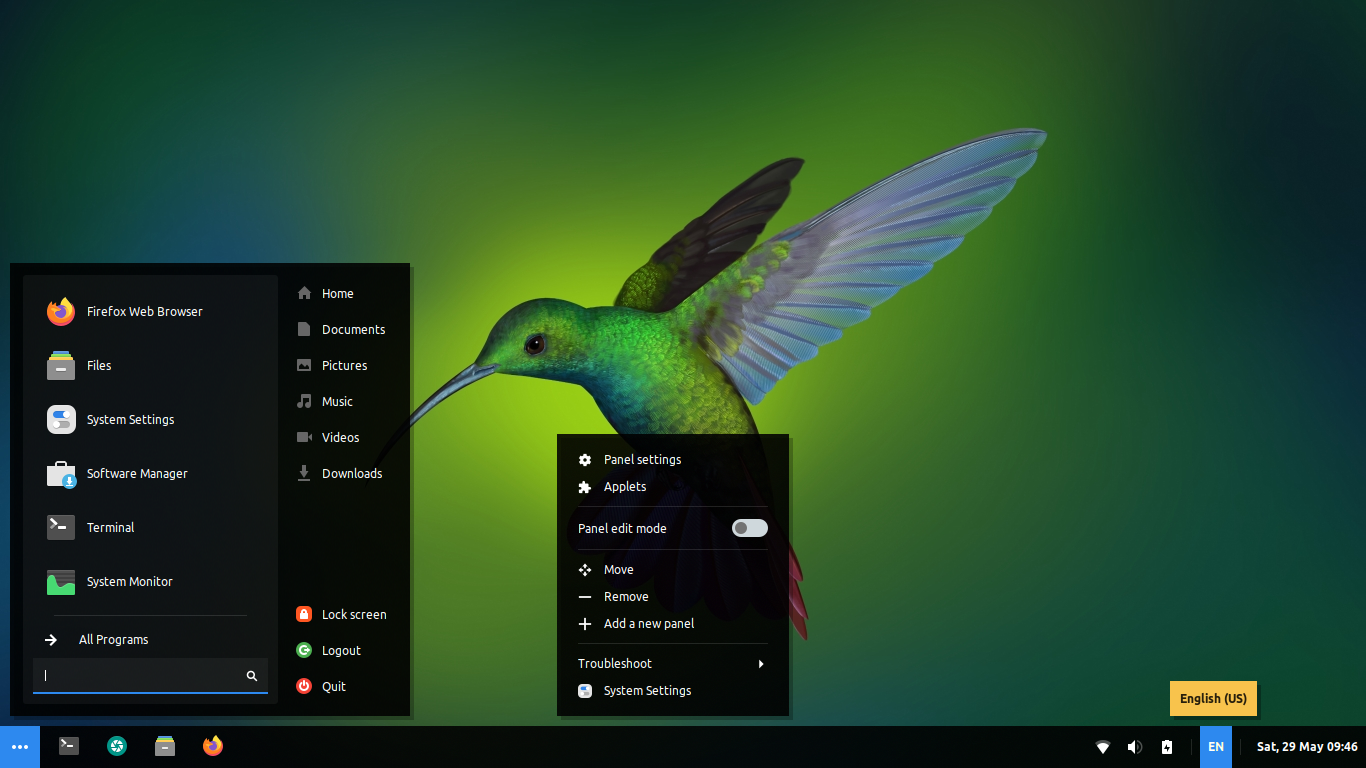Open Music folder from the menu
The image size is (1366, 768).
(x=344, y=402)
